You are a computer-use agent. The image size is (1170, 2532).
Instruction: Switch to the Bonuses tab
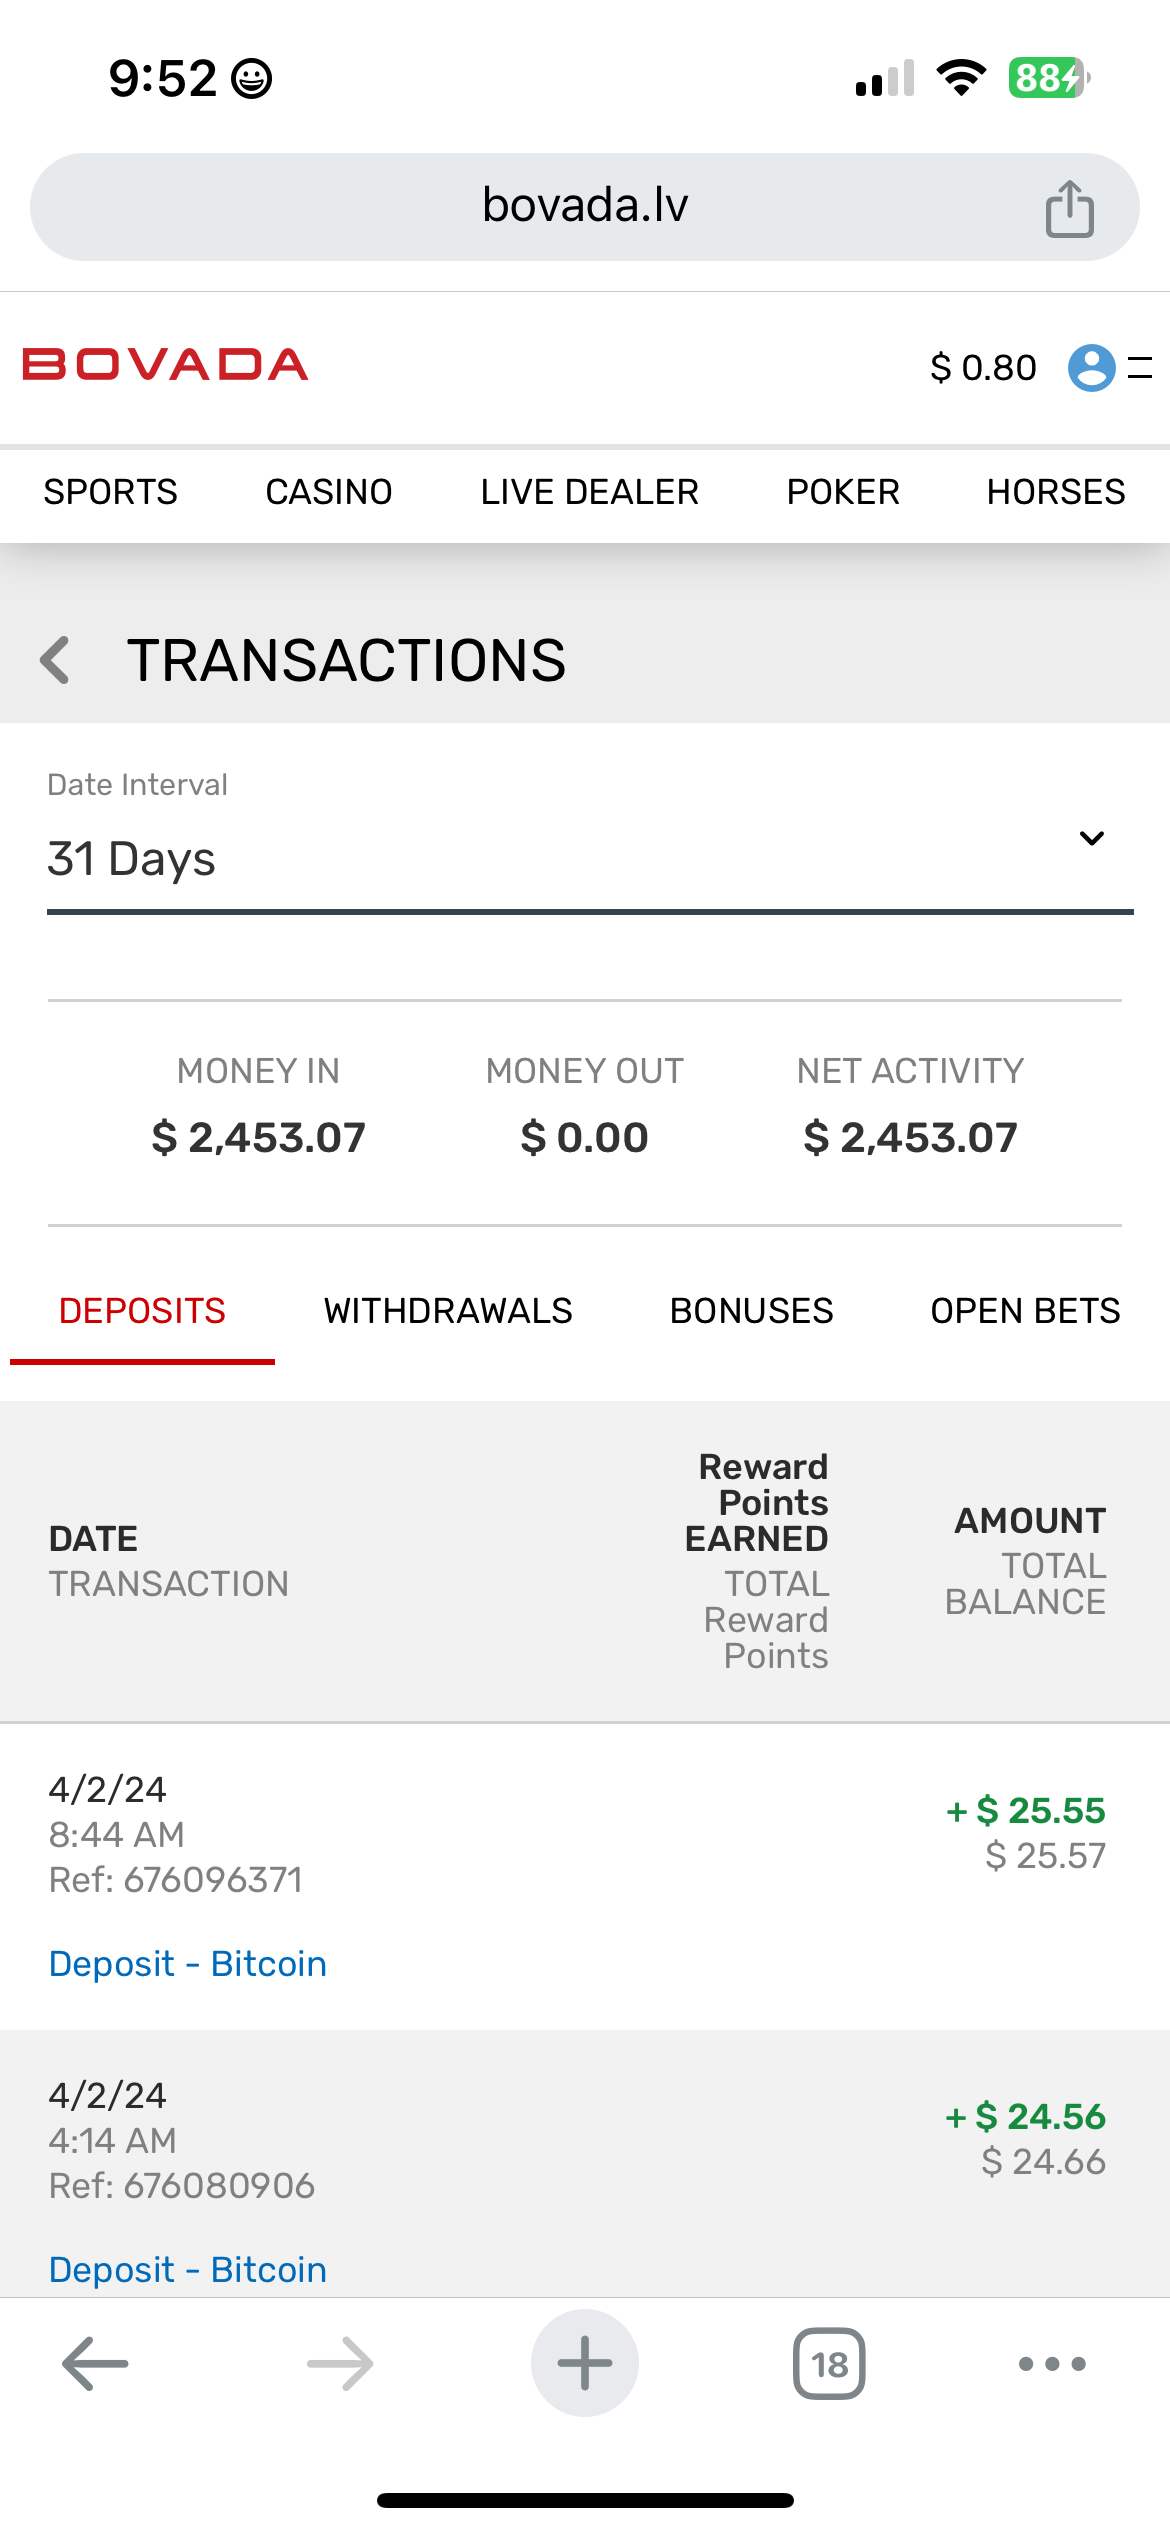coord(751,1311)
